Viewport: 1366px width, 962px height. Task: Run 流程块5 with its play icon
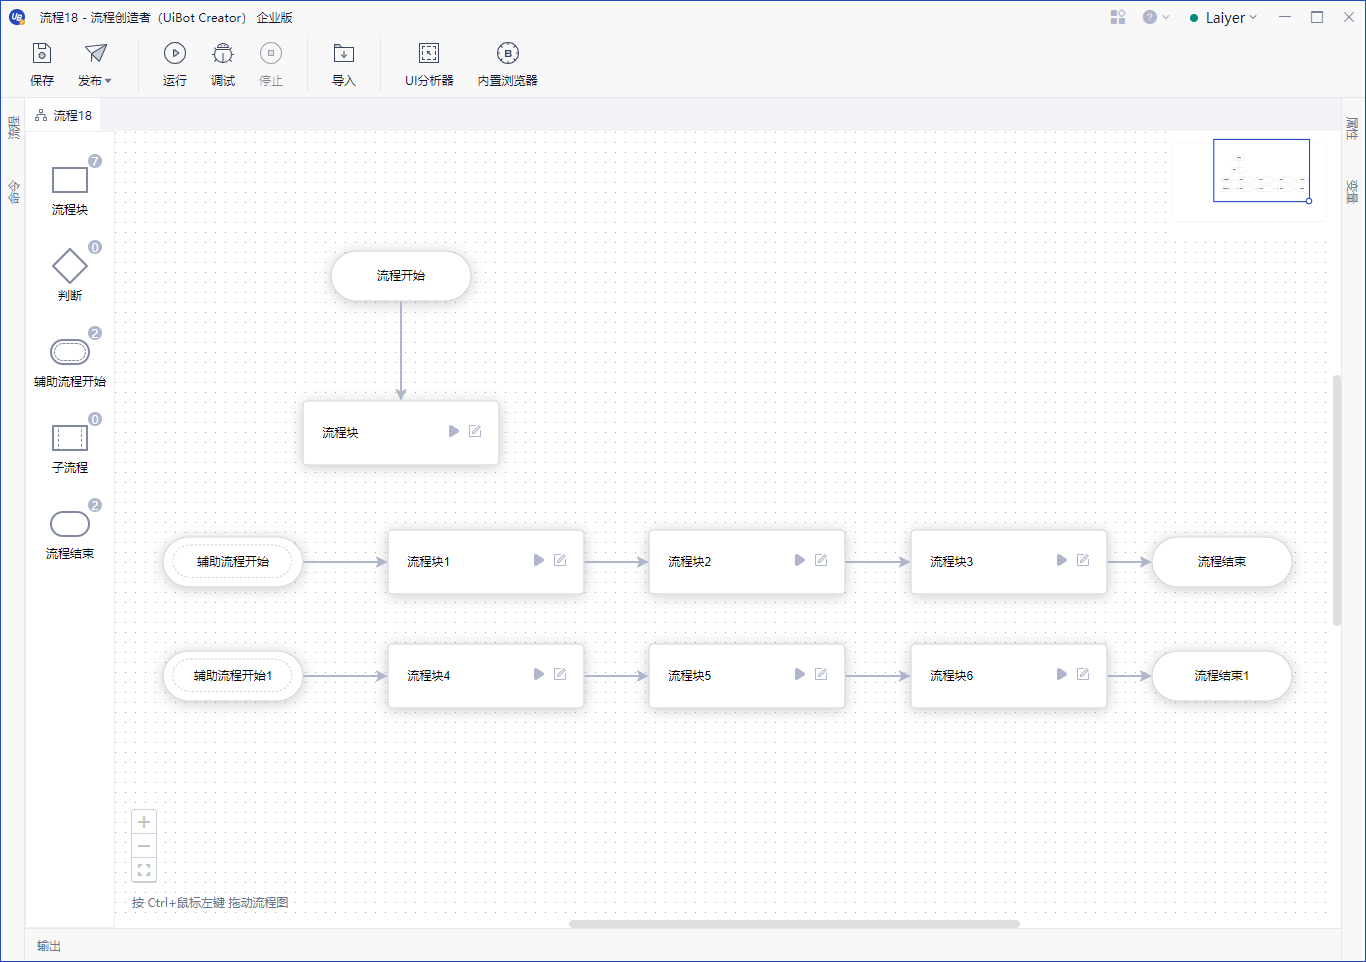800,674
